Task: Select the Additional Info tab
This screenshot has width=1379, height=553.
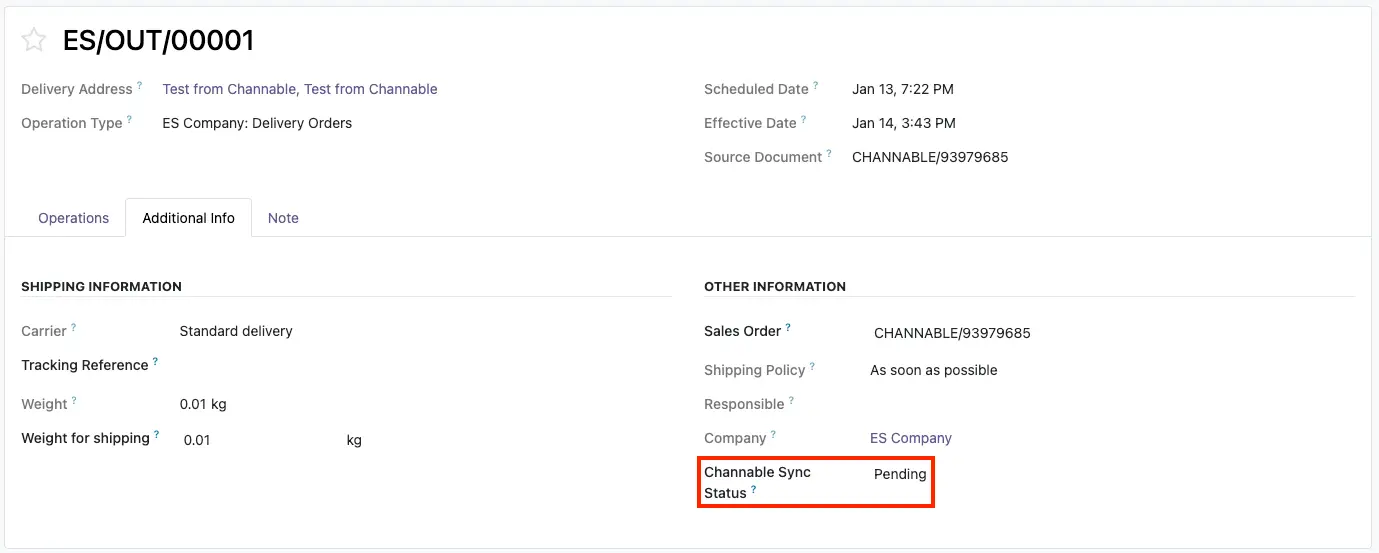Action: (x=188, y=218)
